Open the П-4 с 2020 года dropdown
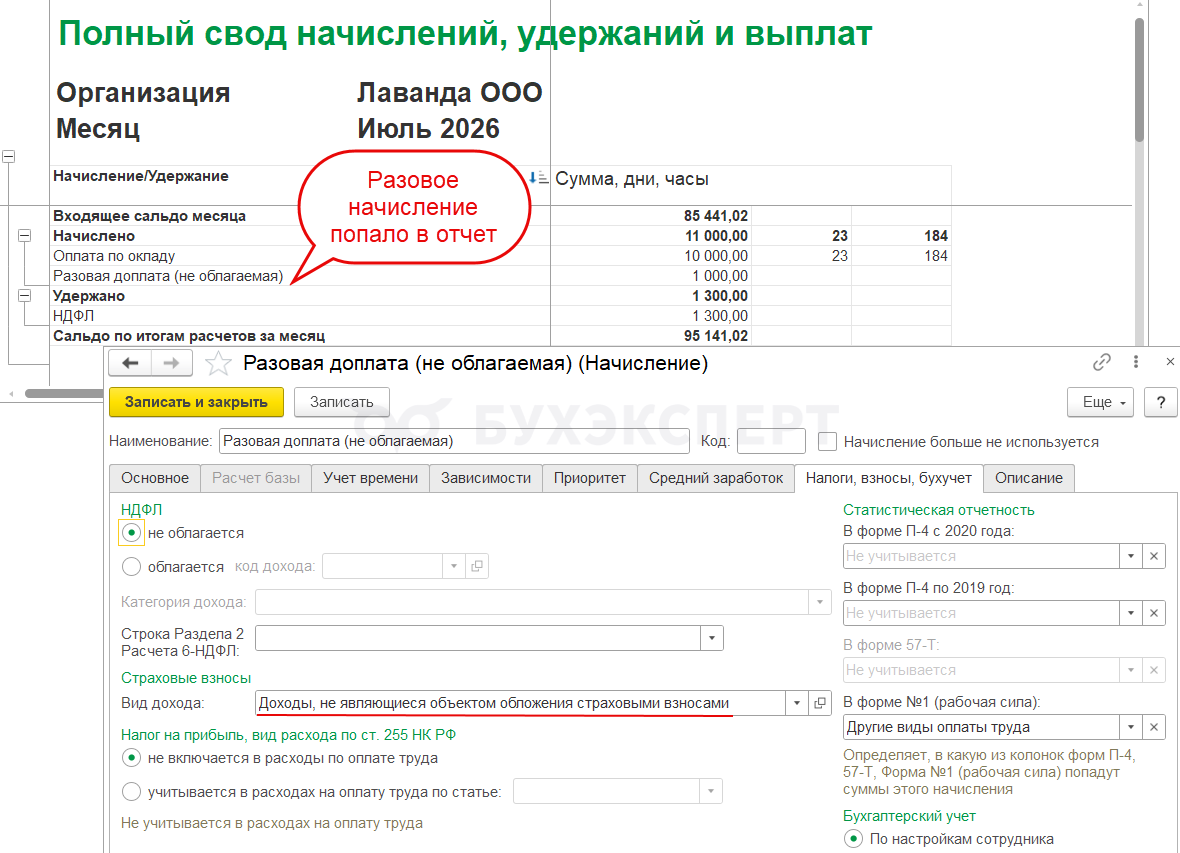 click(1130, 556)
